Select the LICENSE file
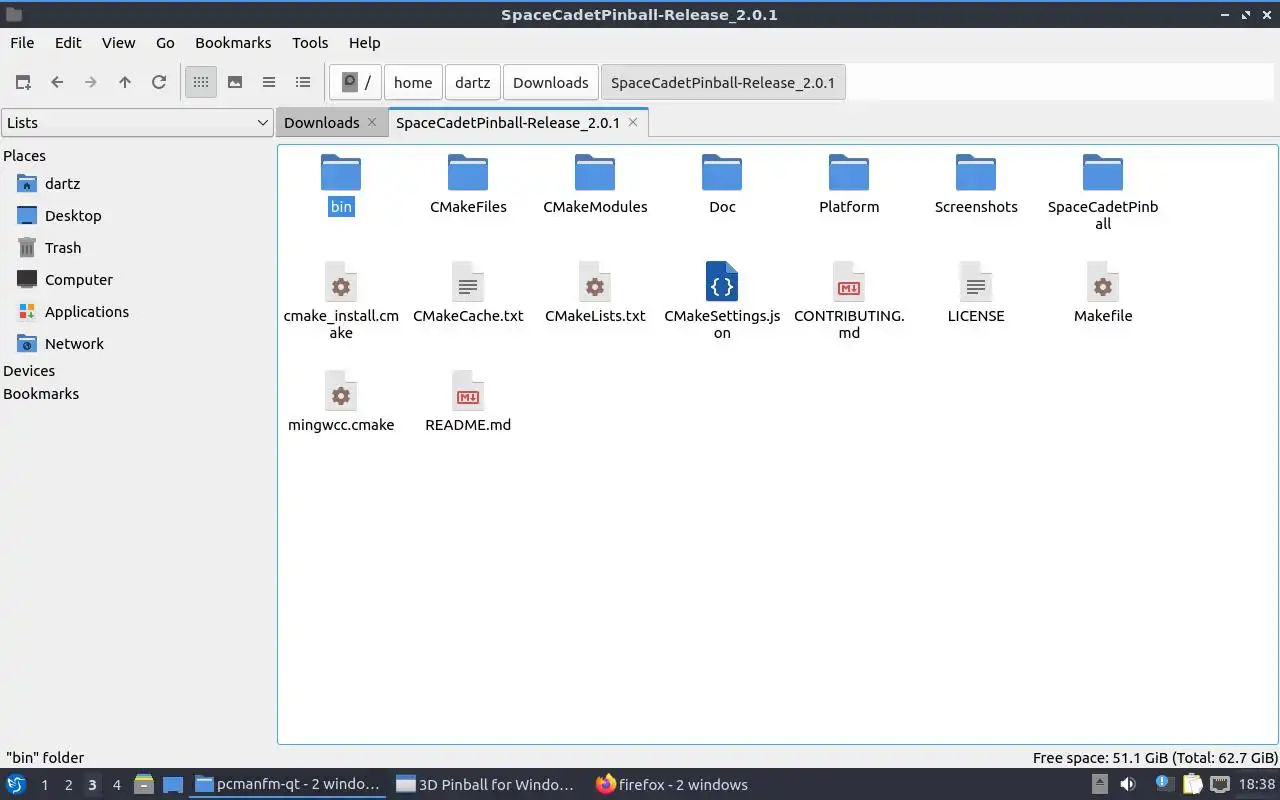 [x=976, y=293]
